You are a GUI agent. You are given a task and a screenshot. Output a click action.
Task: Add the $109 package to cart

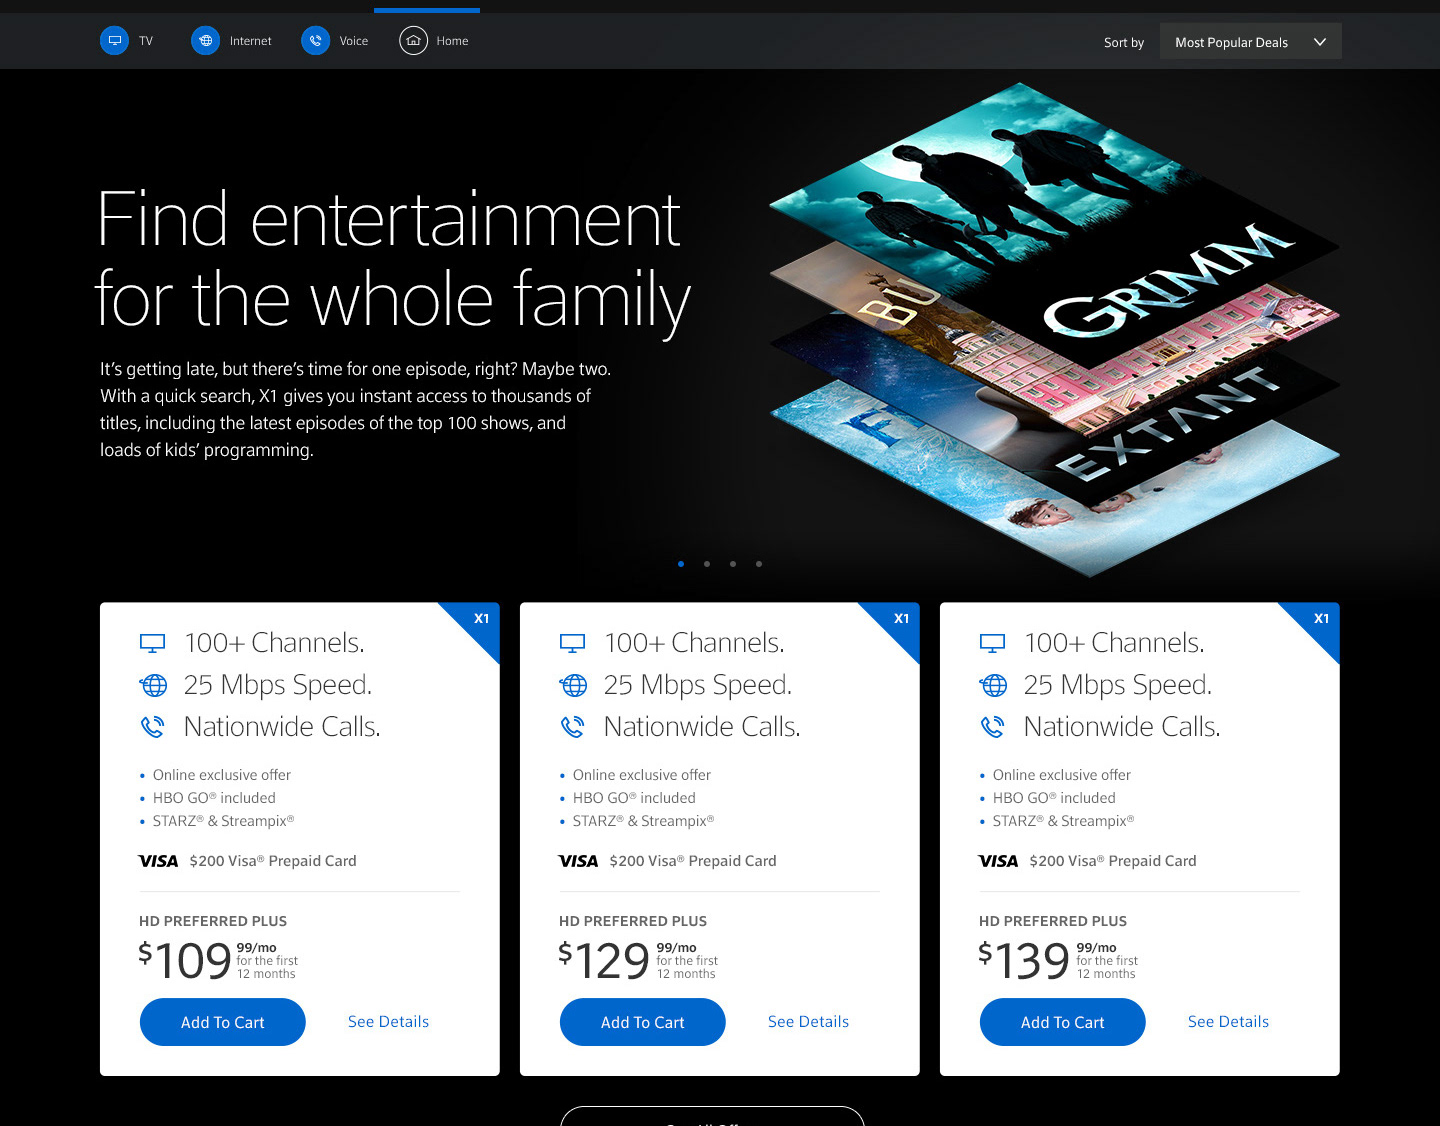pyautogui.click(x=222, y=1022)
